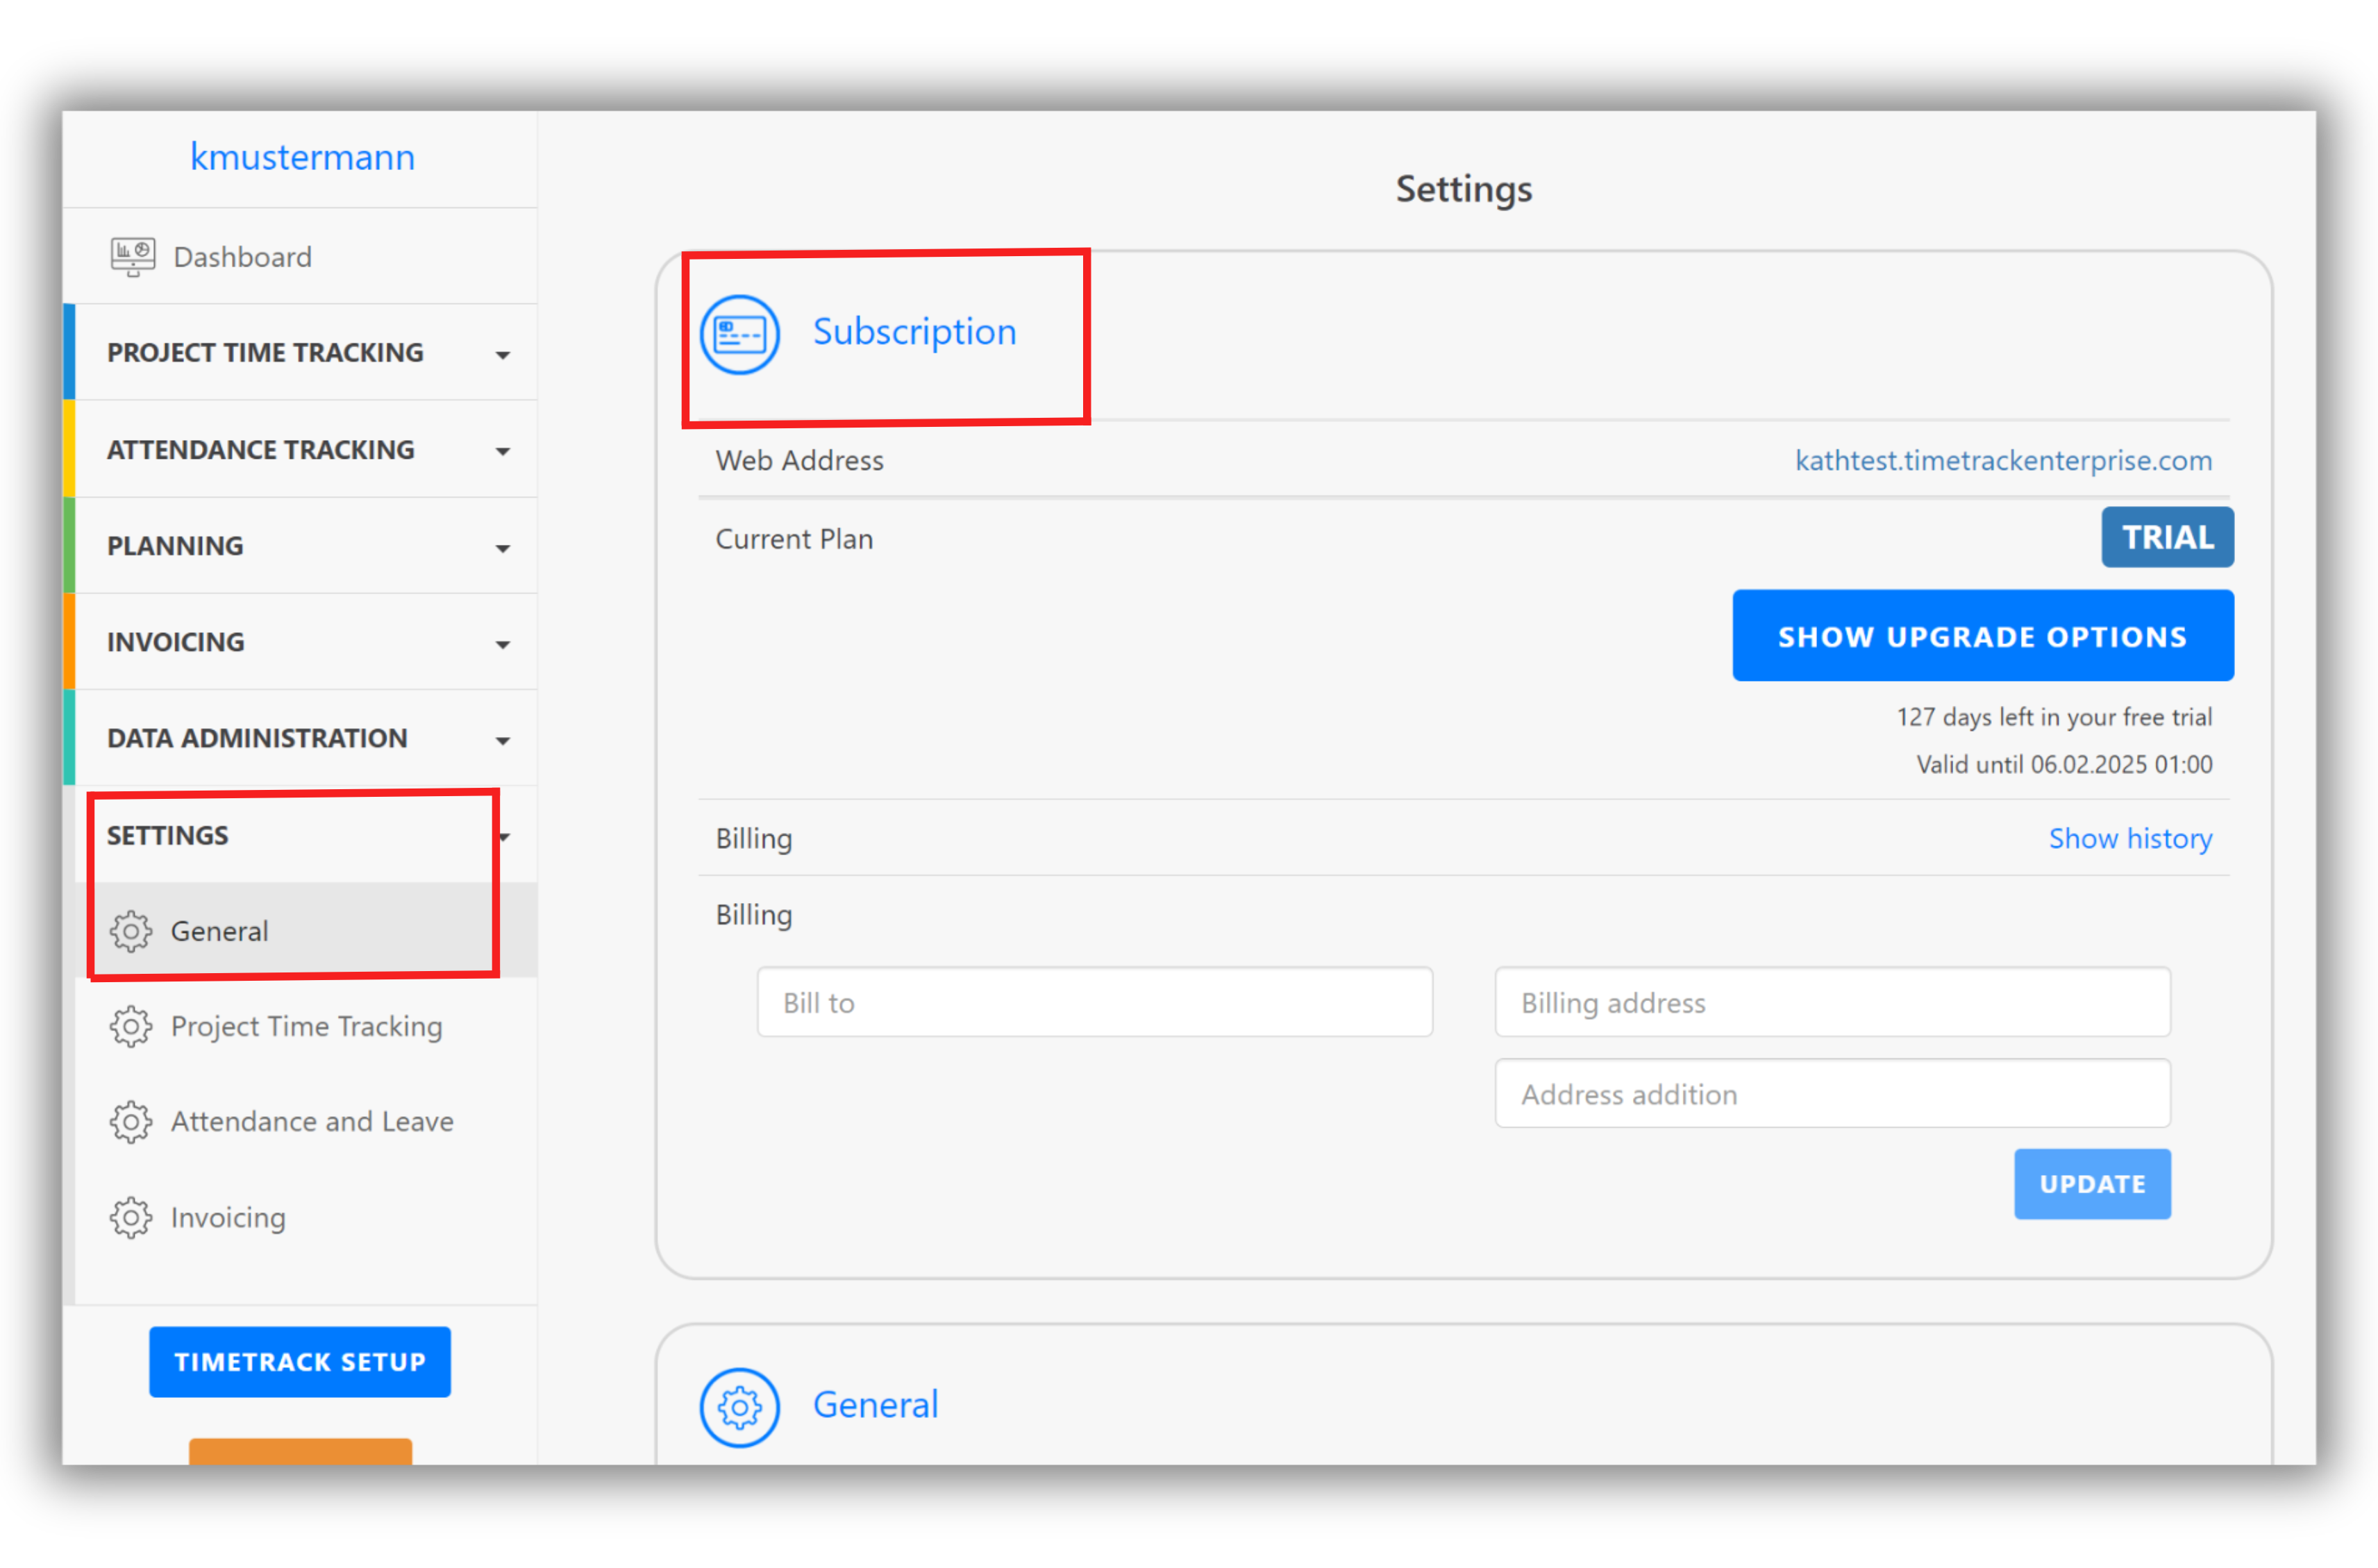Viewport: 2378px width, 1568px height.
Task: Click the Project Time Tracking settings gear icon
Action: click(x=131, y=1026)
